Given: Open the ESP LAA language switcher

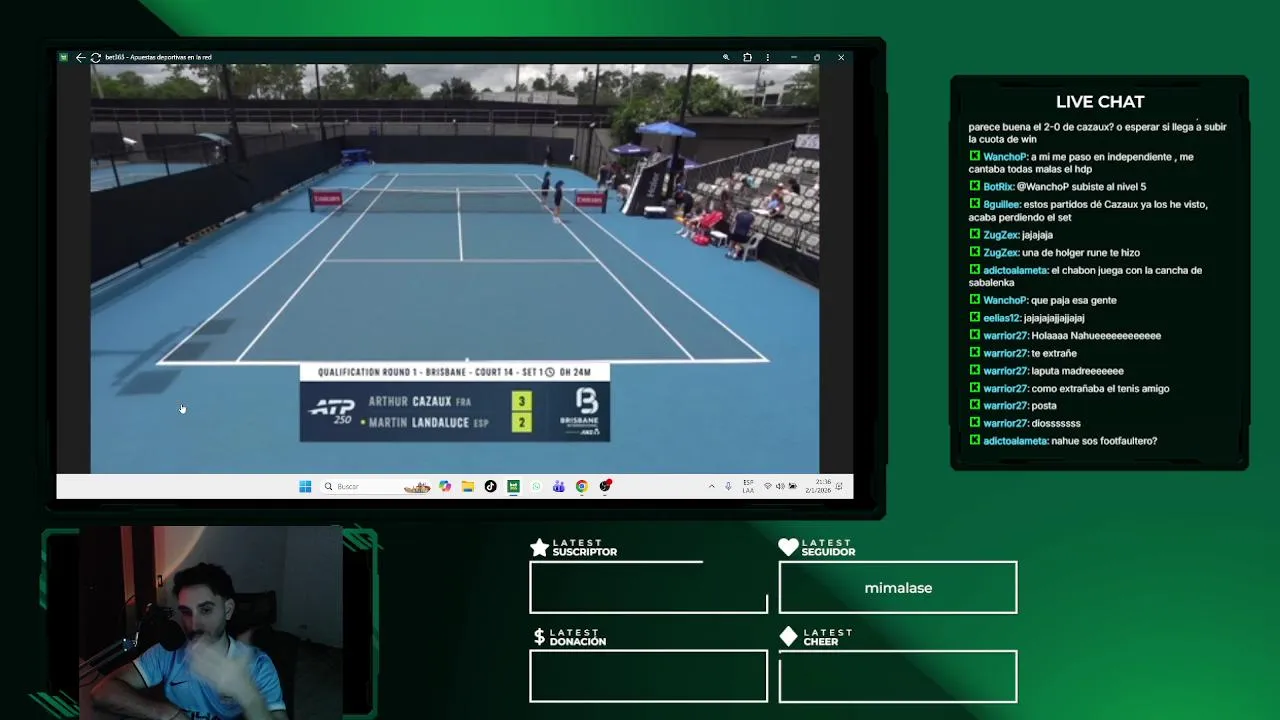Looking at the screenshot, I should (748, 486).
